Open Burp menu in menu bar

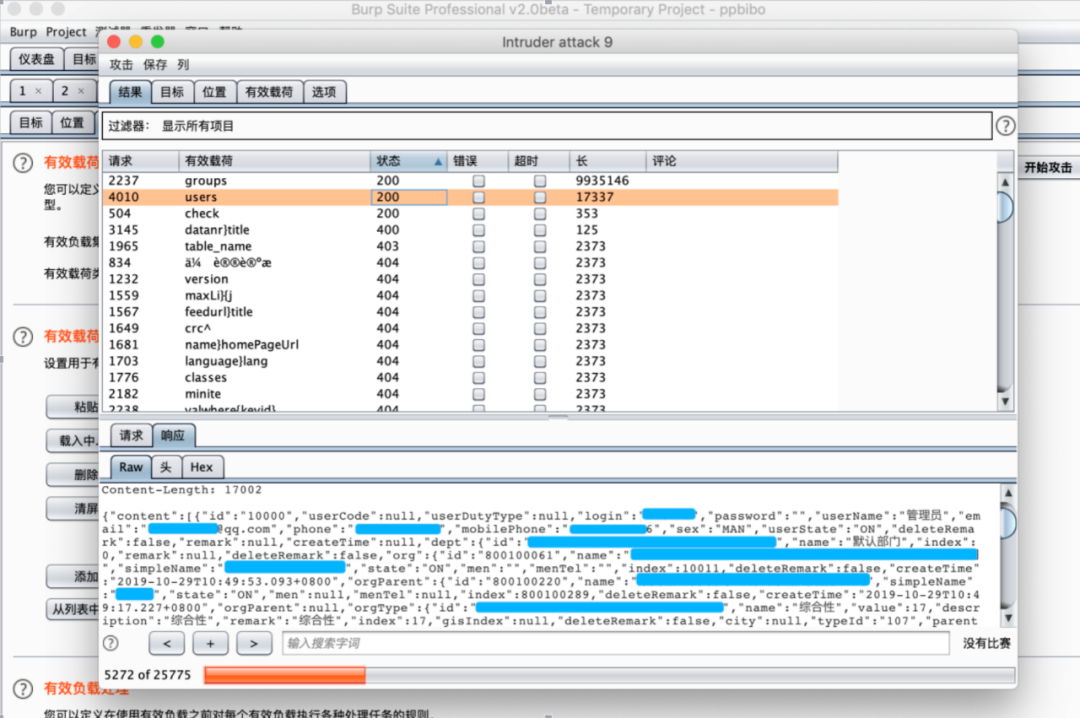(x=23, y=32)
